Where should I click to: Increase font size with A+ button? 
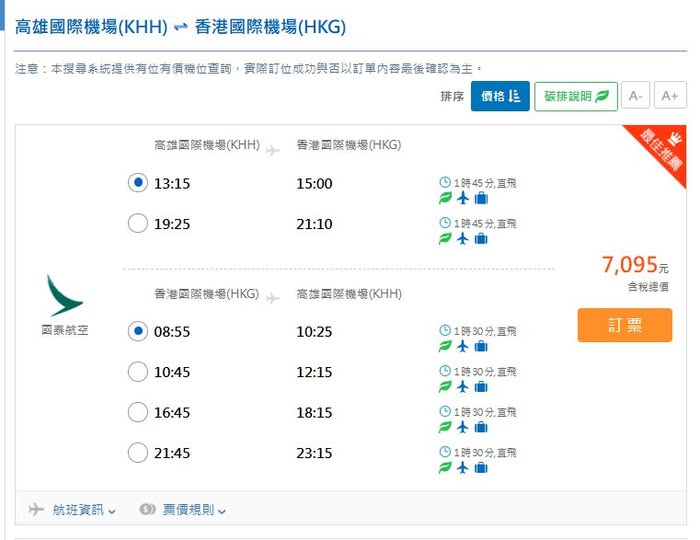(x=669, y=96)
